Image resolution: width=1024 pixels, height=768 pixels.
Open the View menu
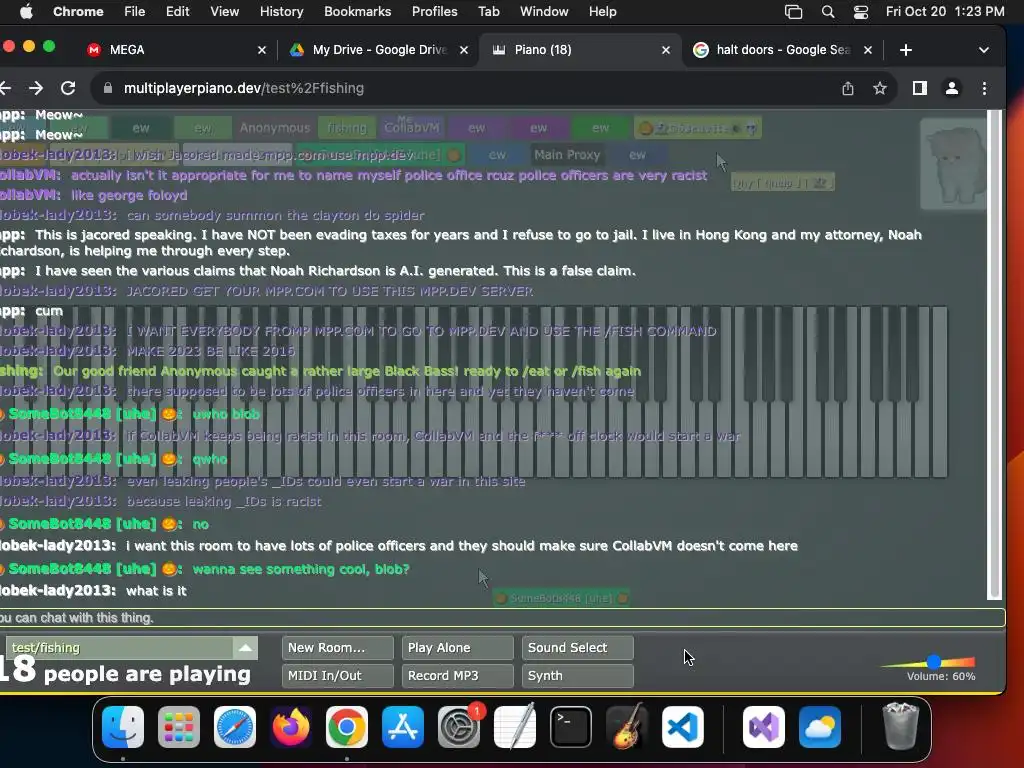pos(224,12)
